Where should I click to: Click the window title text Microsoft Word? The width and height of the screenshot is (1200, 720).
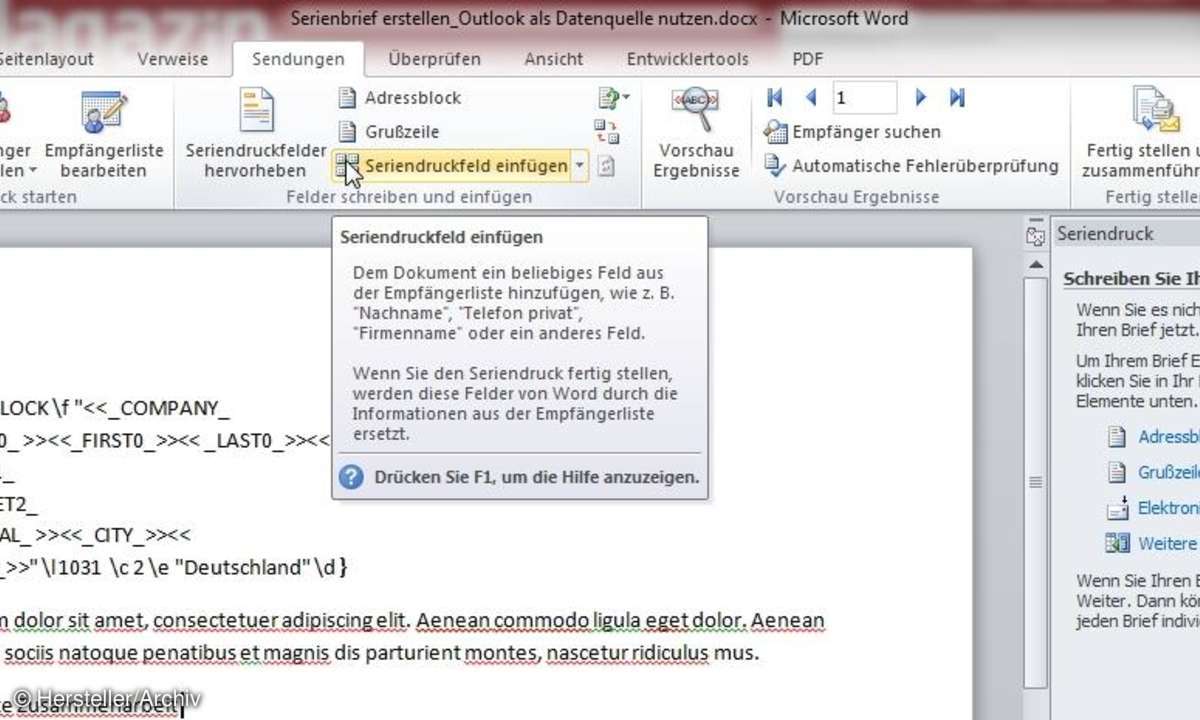pyautogui.click(x=844, y=18)
